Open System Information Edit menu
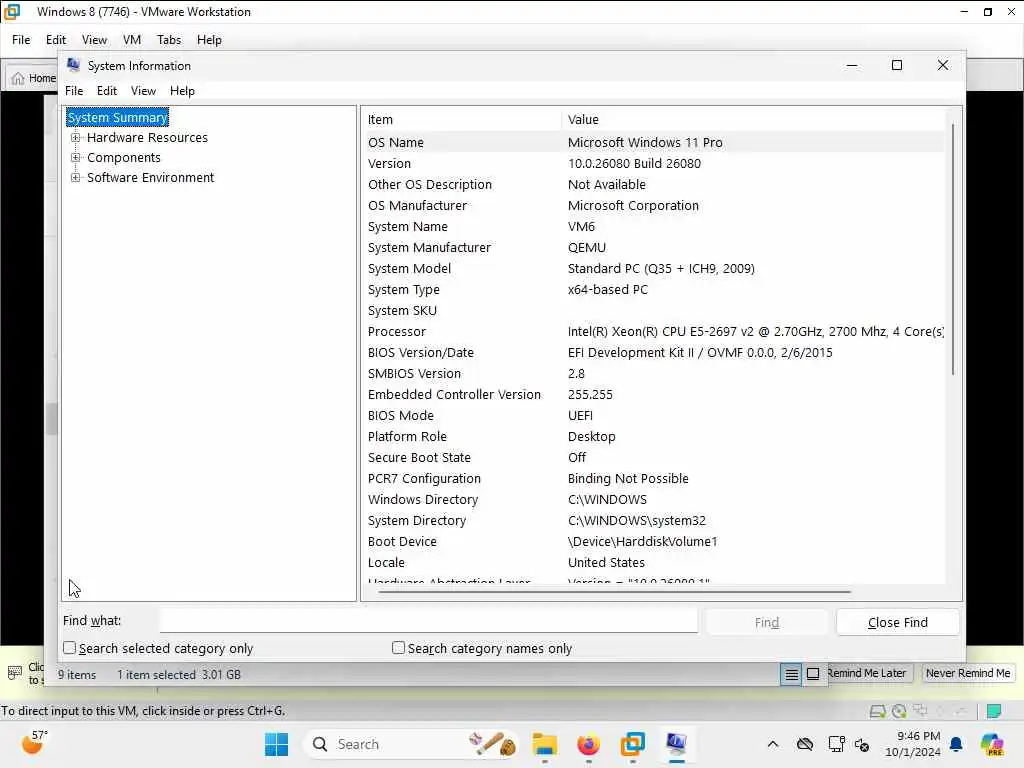This screenshot has width=1024, height=768. (x=106, y=91)
